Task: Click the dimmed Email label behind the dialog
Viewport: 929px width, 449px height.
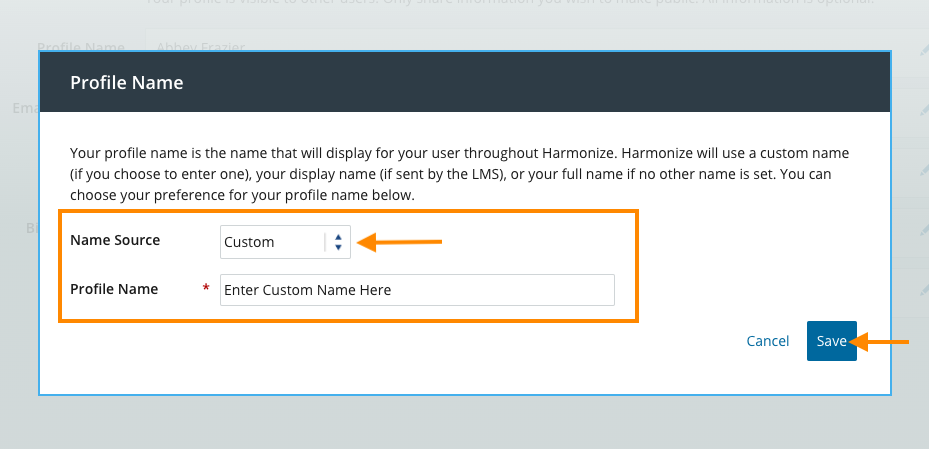Action: click(x=25, y=108)
